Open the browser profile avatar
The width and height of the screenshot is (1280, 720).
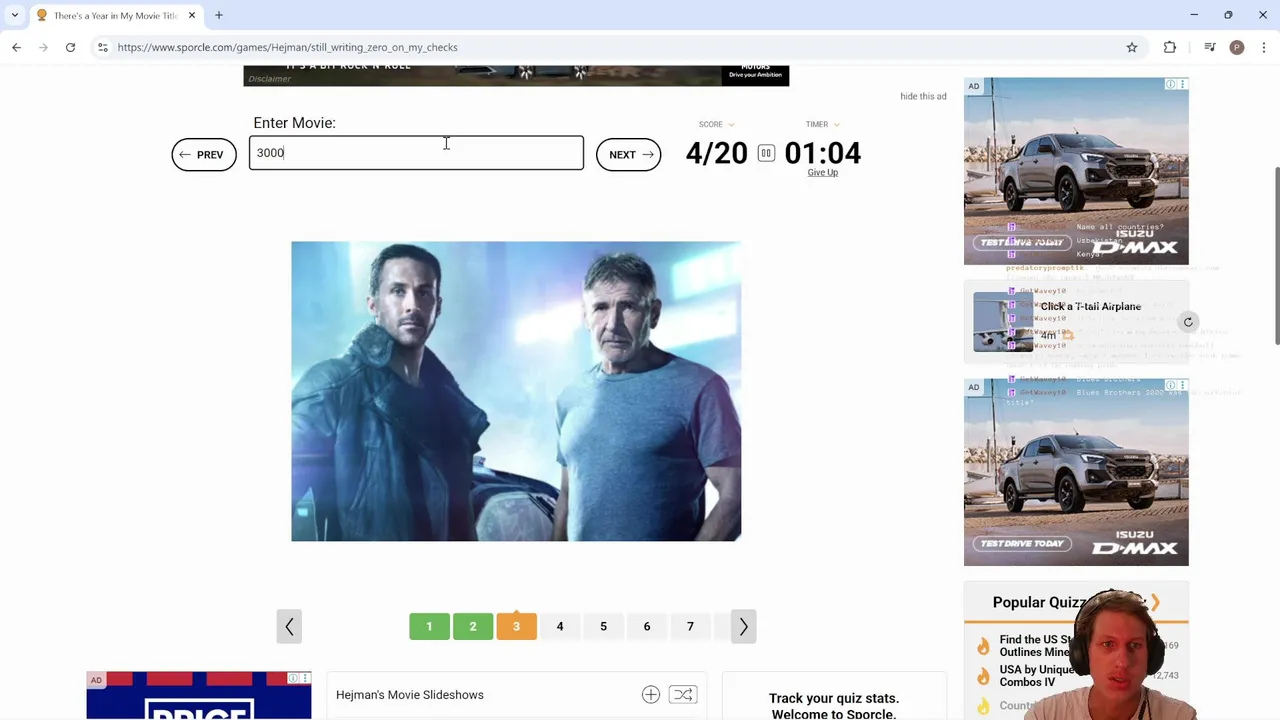(1237, 47)
